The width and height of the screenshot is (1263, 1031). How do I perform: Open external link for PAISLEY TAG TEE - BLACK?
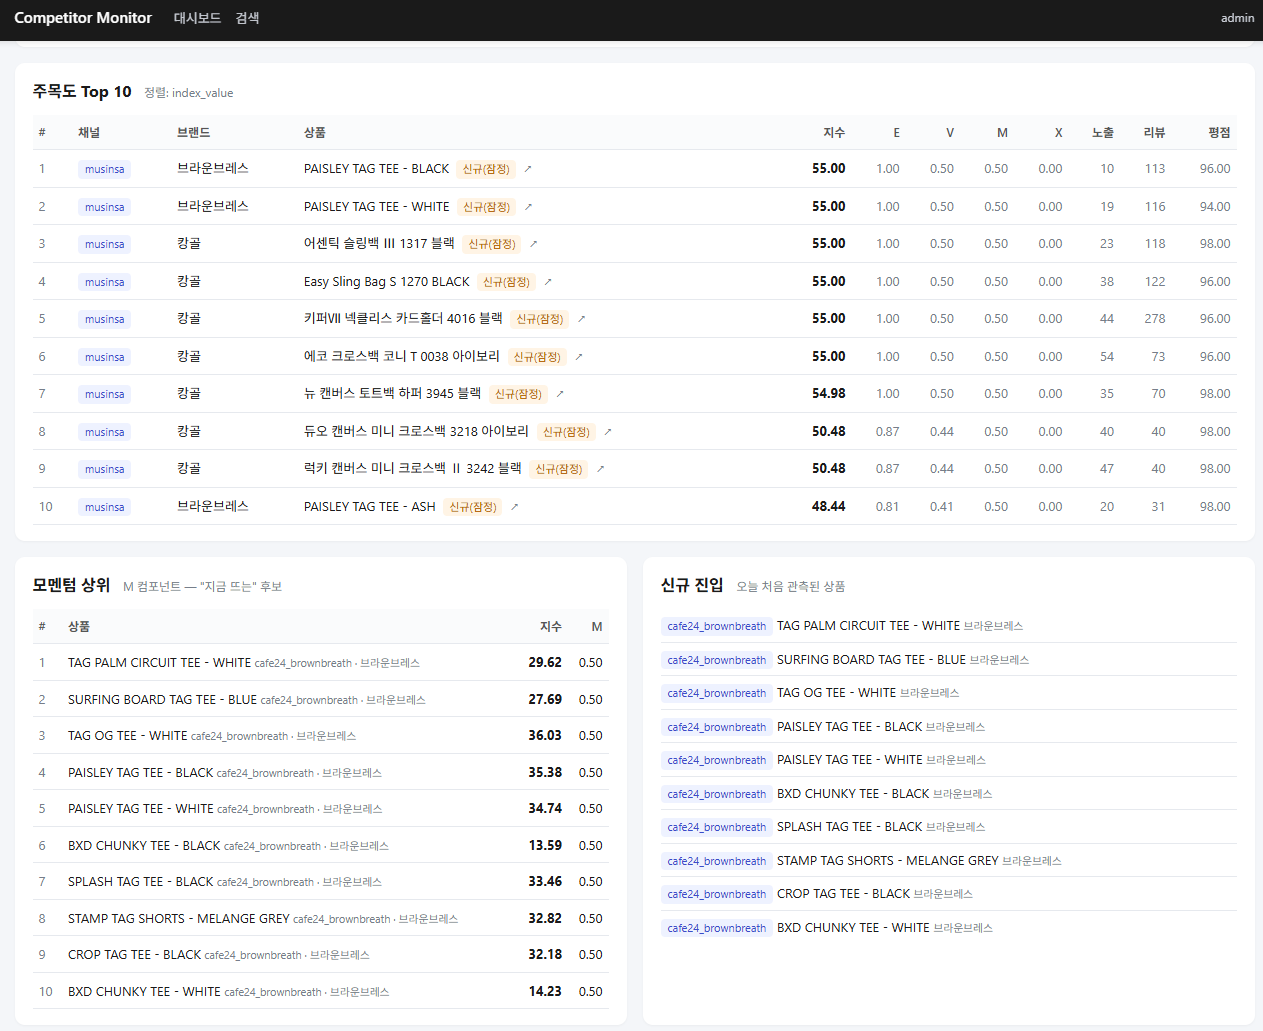click(528, 169)
